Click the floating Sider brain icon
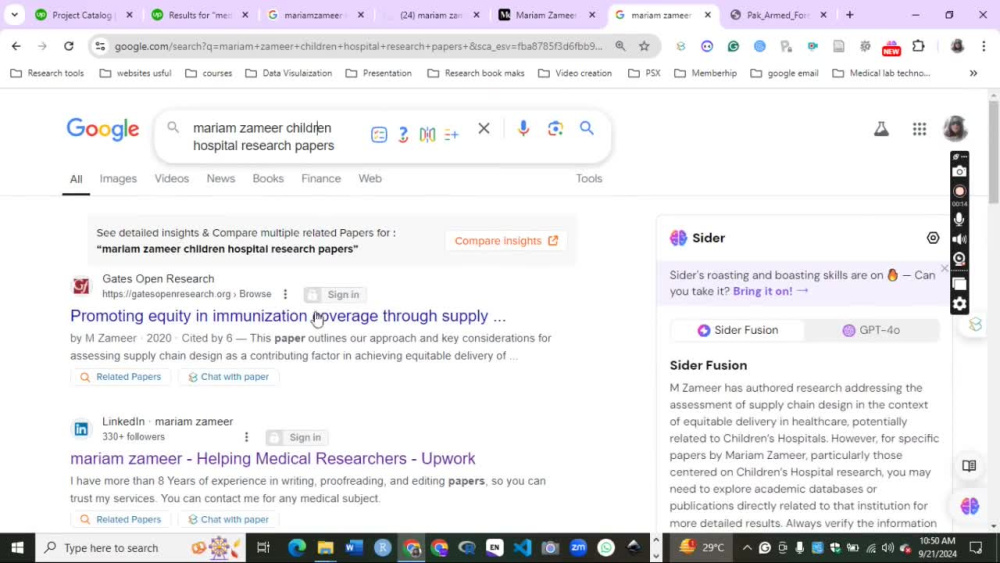Screen dimensions: 1000x563 [x=969, y=506]
